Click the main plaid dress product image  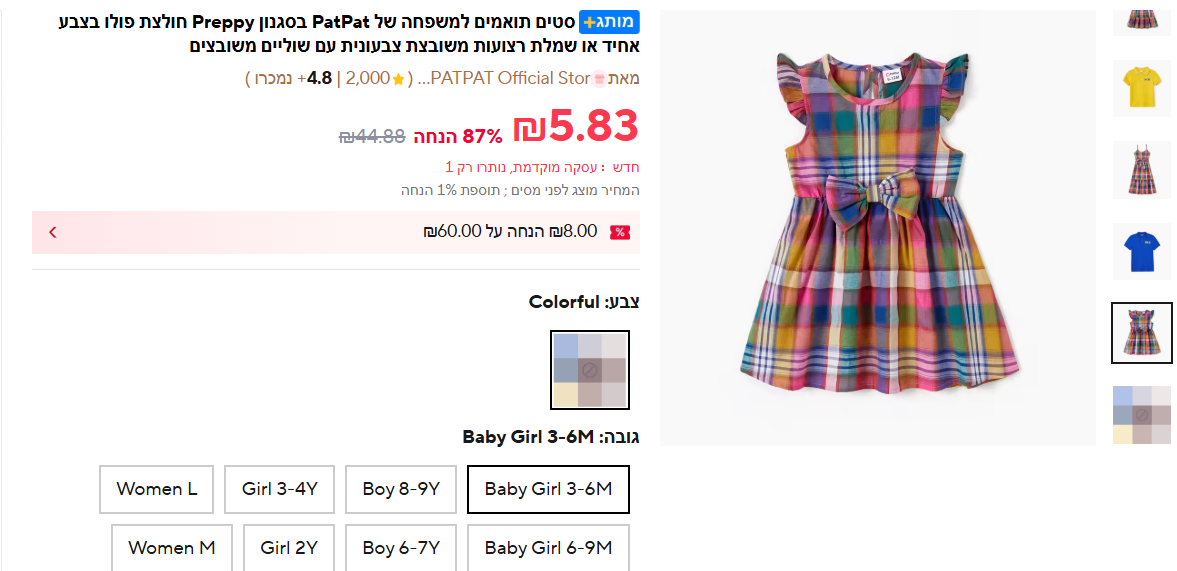[877, 228]
